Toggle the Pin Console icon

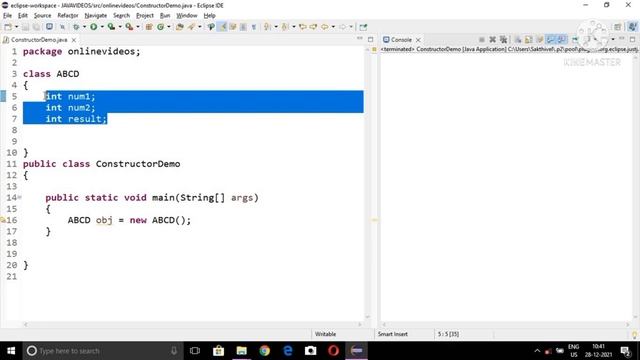click(575, 40)
